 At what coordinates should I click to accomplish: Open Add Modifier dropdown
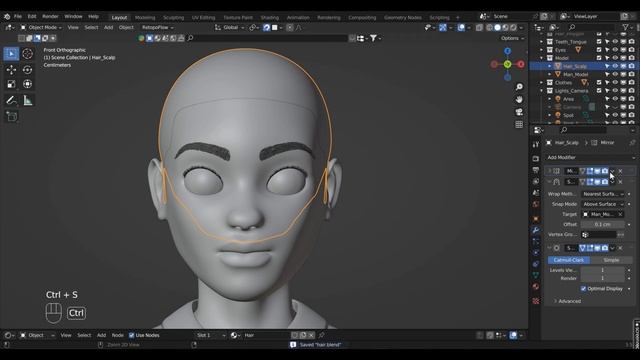pos(591,158)
